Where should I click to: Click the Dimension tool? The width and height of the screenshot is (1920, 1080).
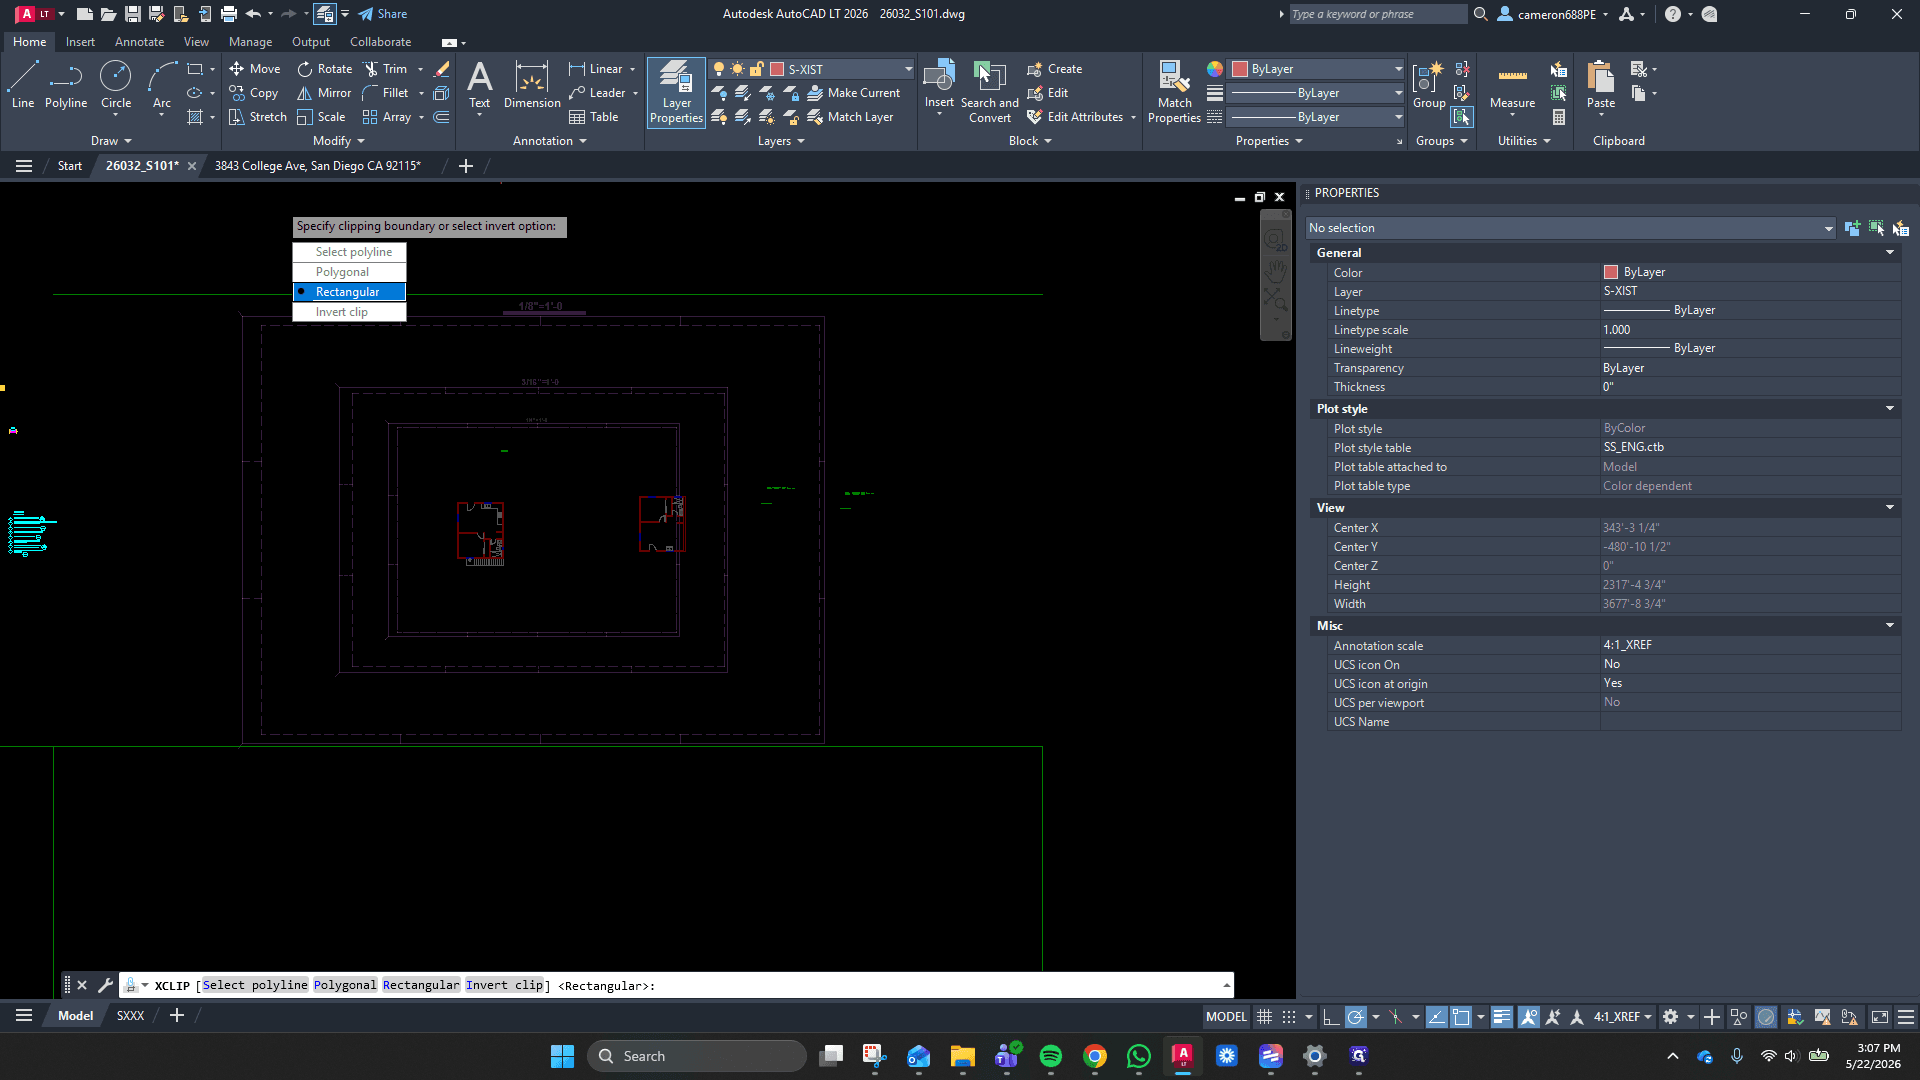click(x=532, y=85)
